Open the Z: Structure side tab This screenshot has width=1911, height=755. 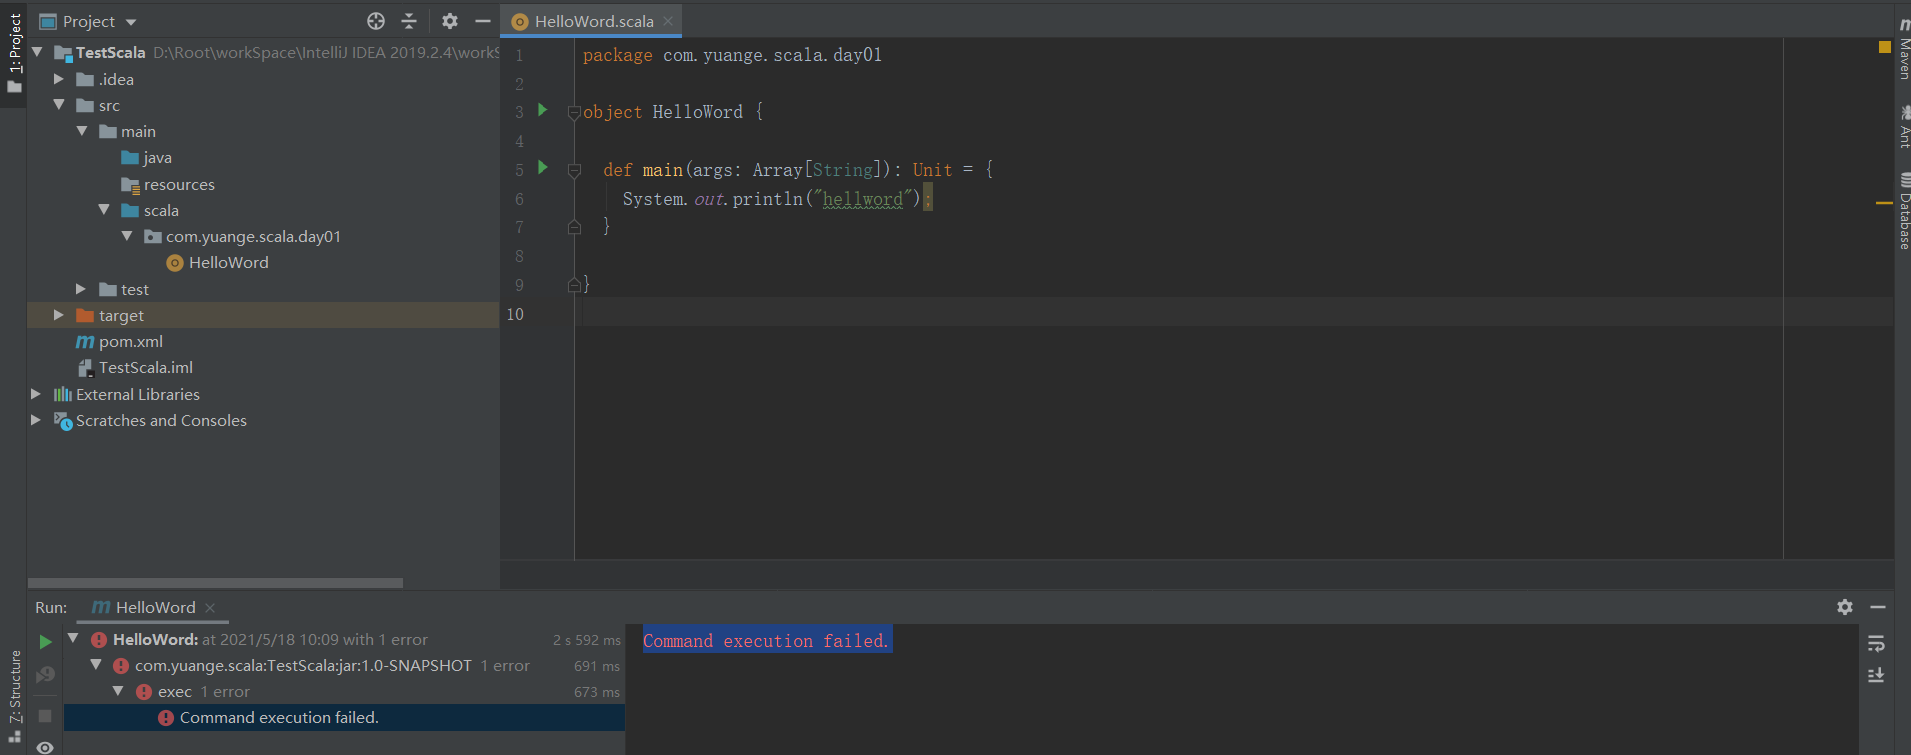14,696
